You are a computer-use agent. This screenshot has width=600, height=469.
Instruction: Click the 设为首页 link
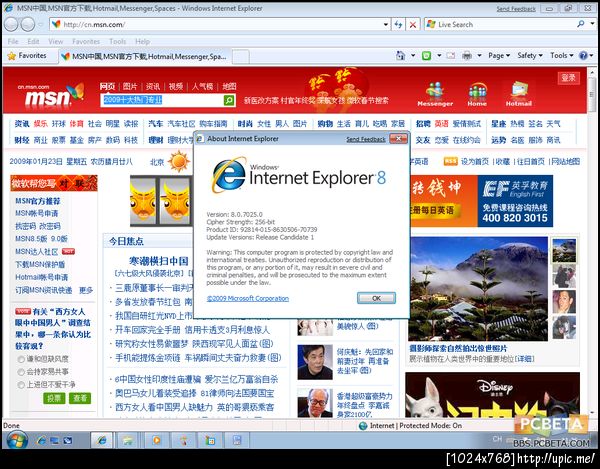(474, 161)
